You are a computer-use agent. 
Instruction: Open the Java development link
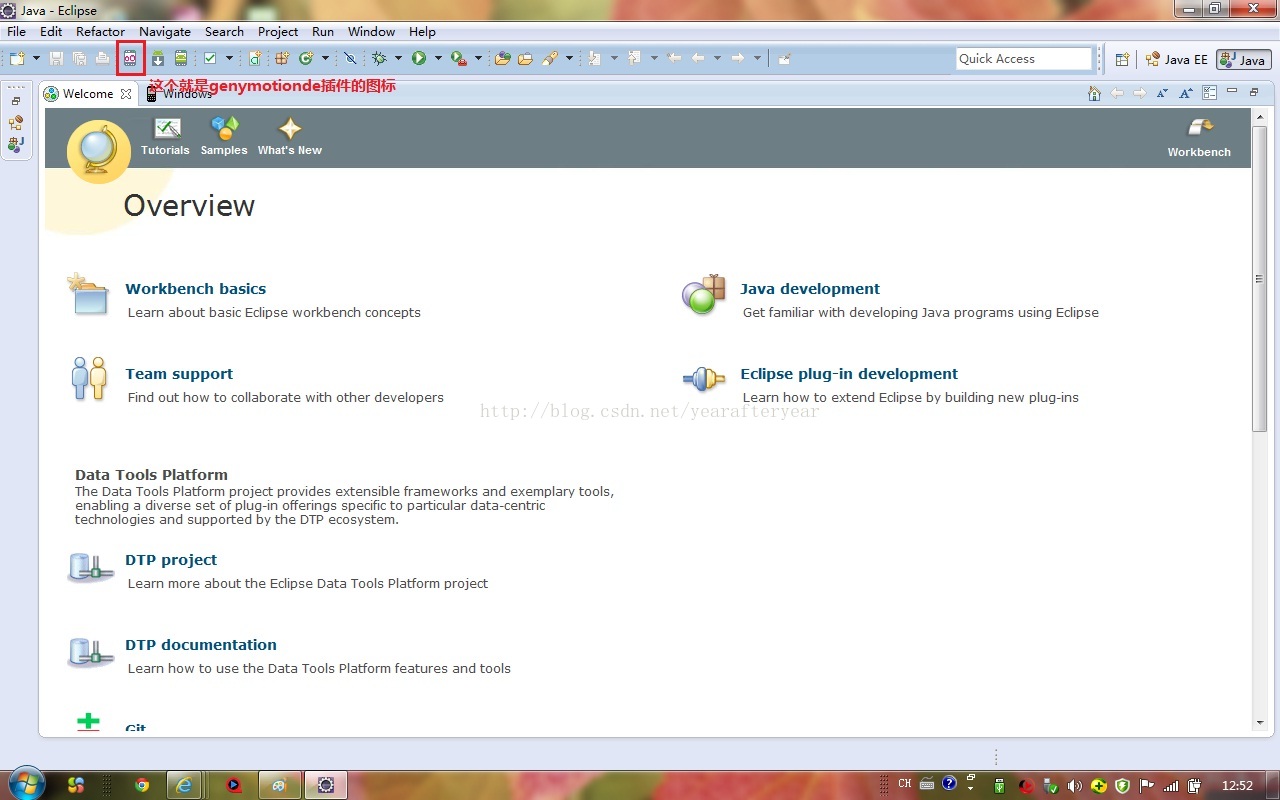click(x=810, y=289)
